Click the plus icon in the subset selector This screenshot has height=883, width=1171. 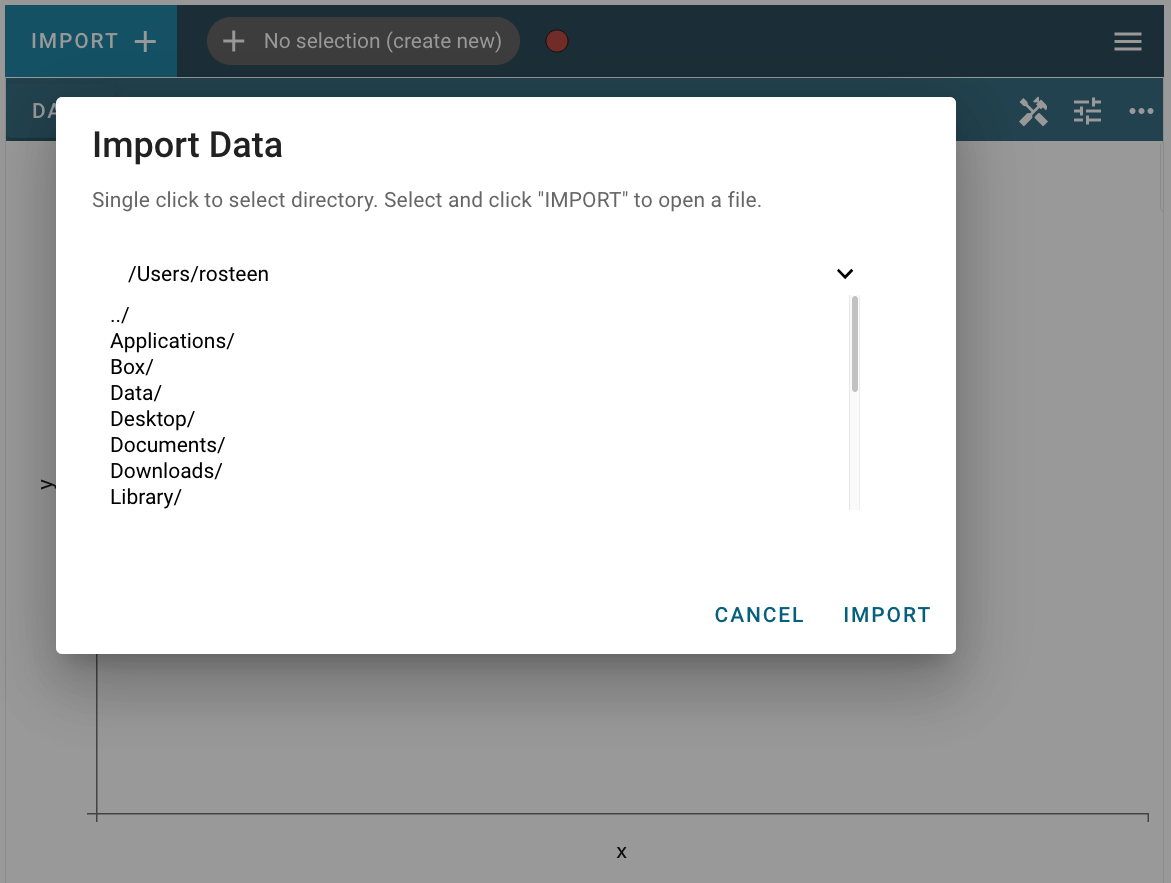[234, 41]
